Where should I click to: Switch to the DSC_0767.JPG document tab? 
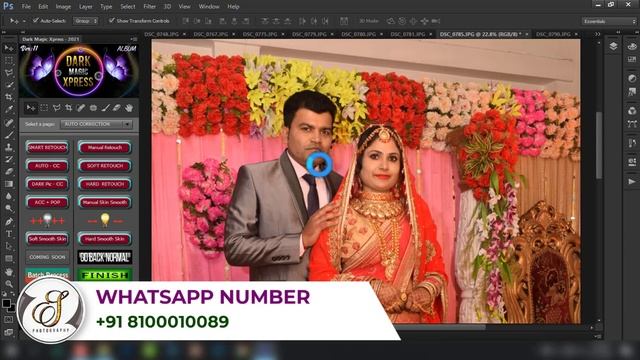(x=210, y=34)
